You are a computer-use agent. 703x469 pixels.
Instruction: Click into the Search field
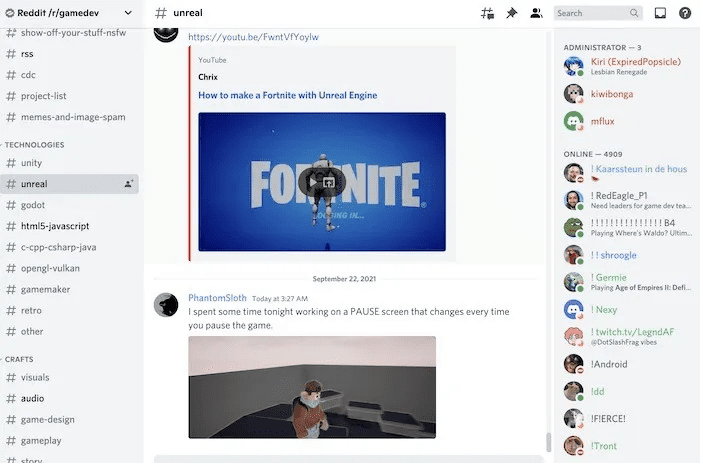(x=598, y=13)
